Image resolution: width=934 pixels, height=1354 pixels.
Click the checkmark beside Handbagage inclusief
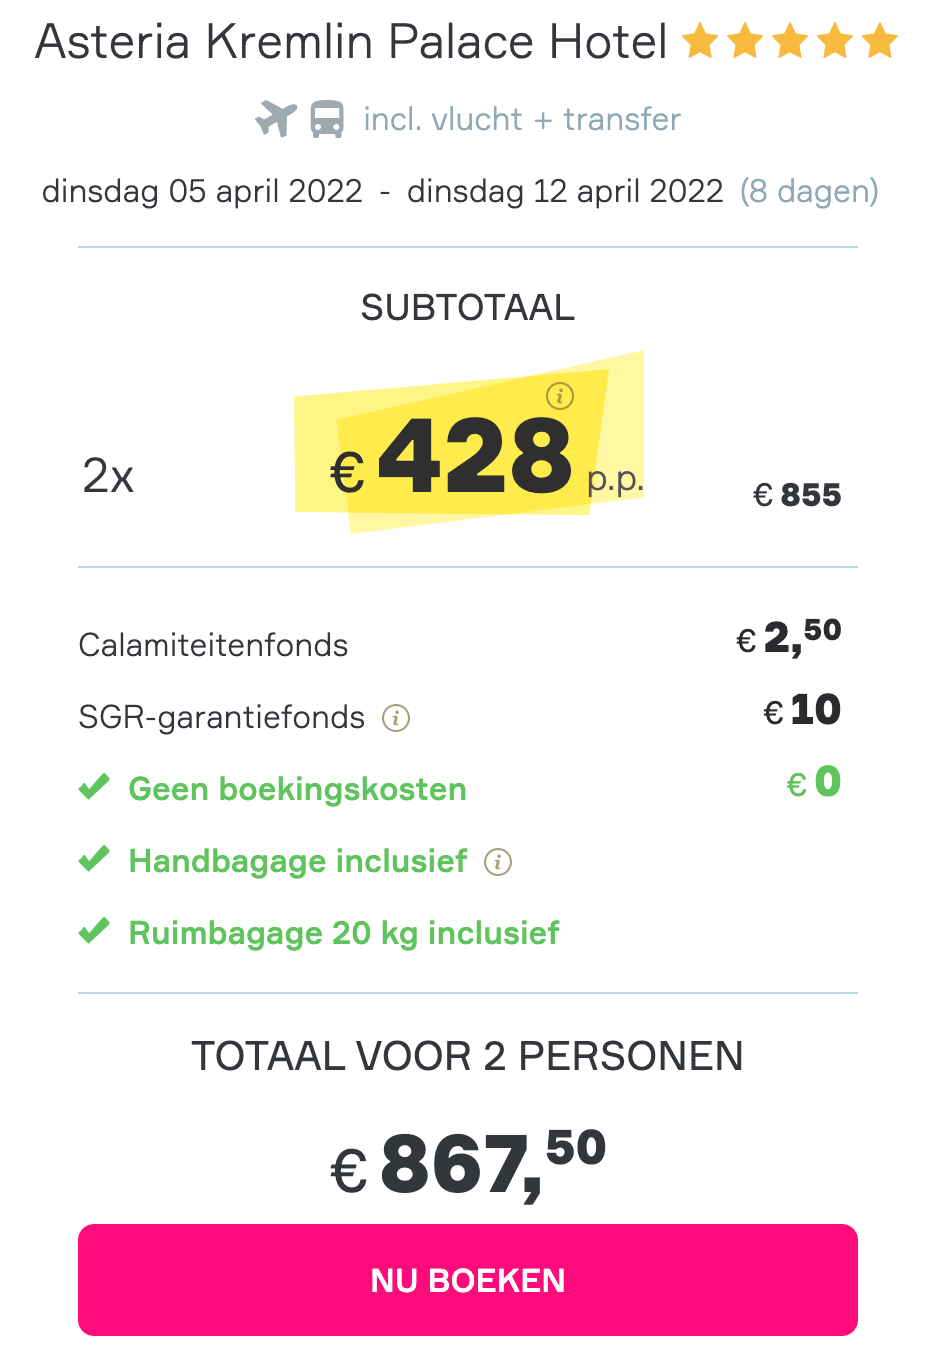pos(94,860)
